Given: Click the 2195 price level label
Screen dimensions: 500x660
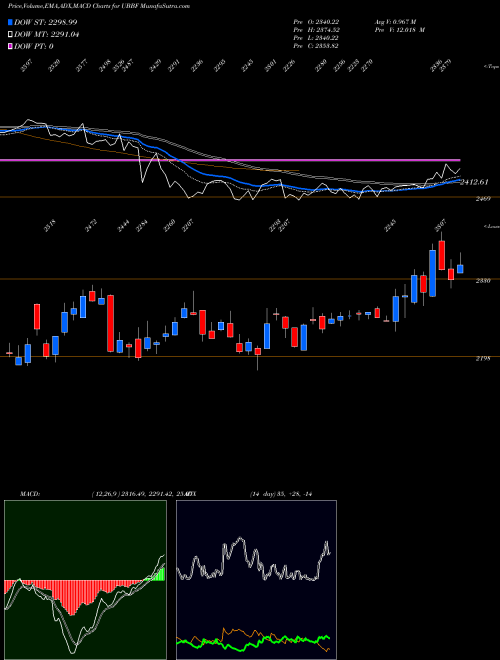Looking at the screenshot, I should click(x=483, y=359).
